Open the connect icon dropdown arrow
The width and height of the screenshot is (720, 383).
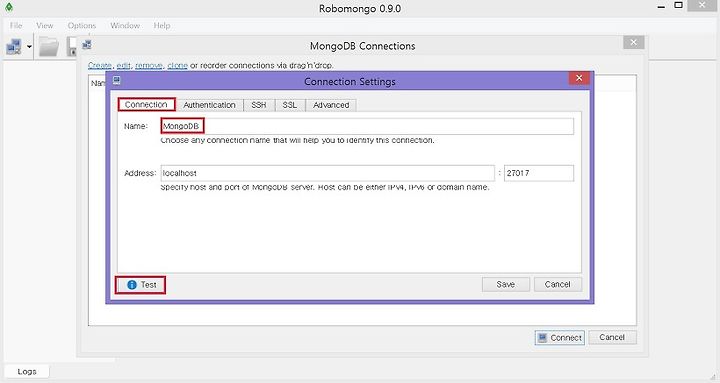tap(29, 46)
